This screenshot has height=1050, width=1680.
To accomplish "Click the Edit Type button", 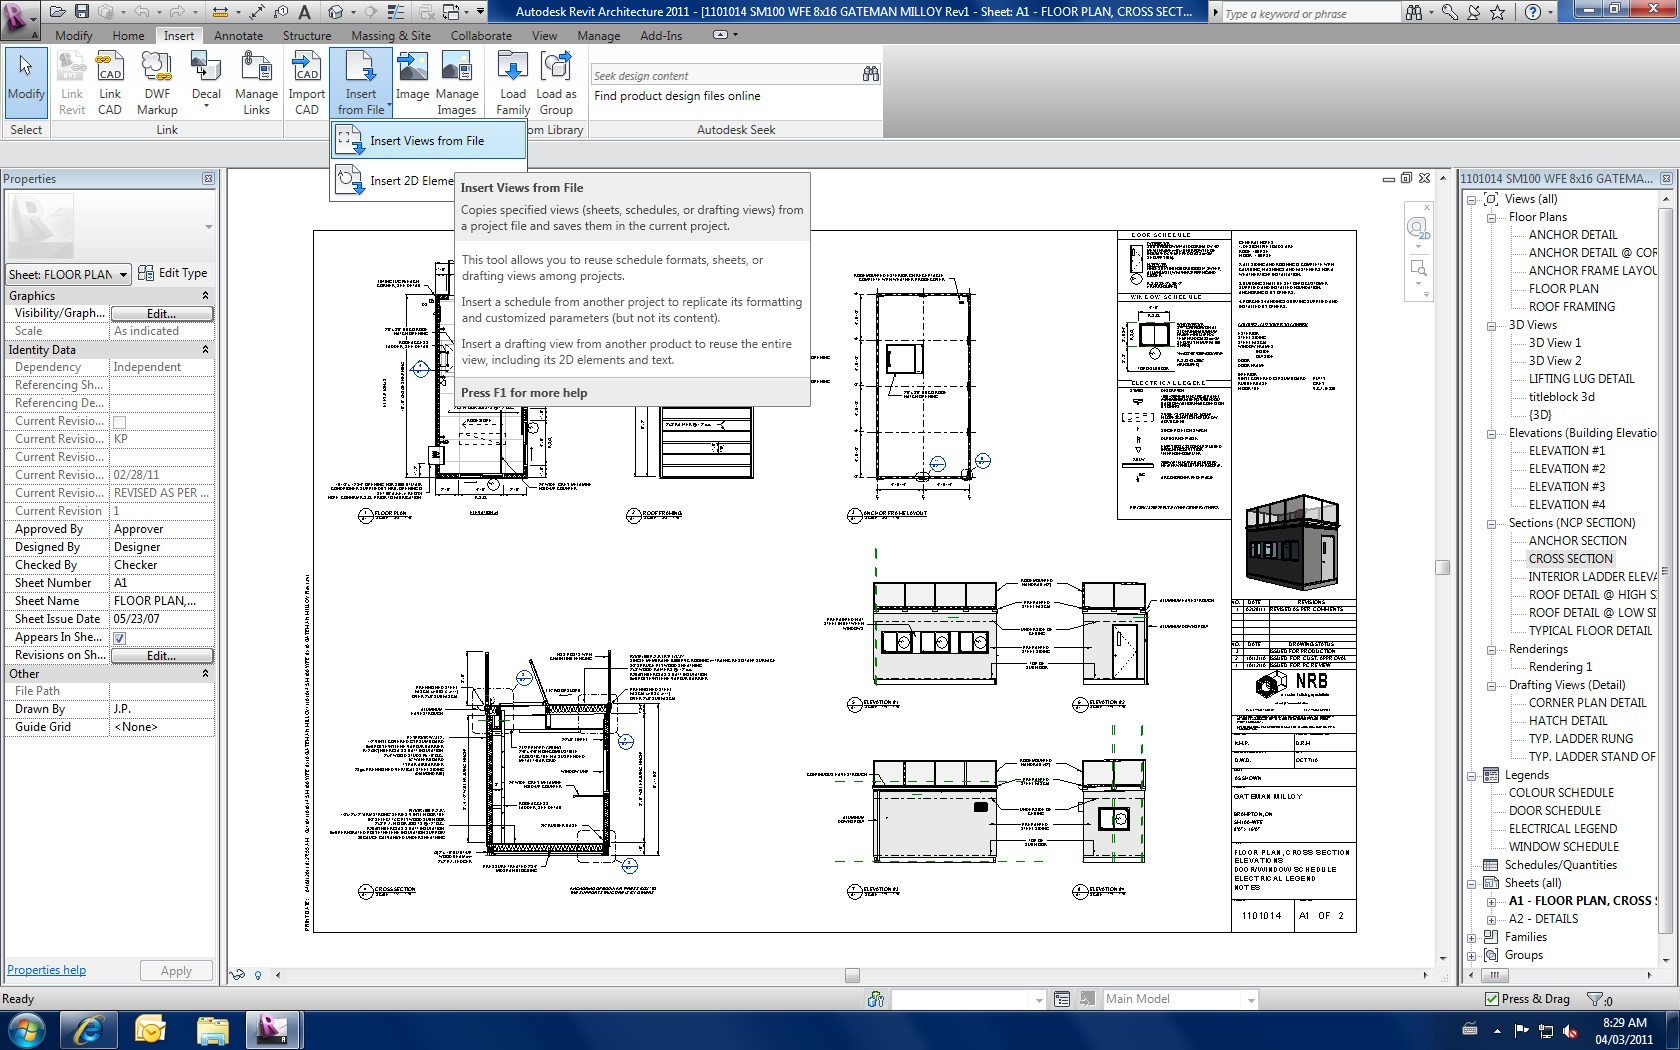I will (x=173, y=273).
